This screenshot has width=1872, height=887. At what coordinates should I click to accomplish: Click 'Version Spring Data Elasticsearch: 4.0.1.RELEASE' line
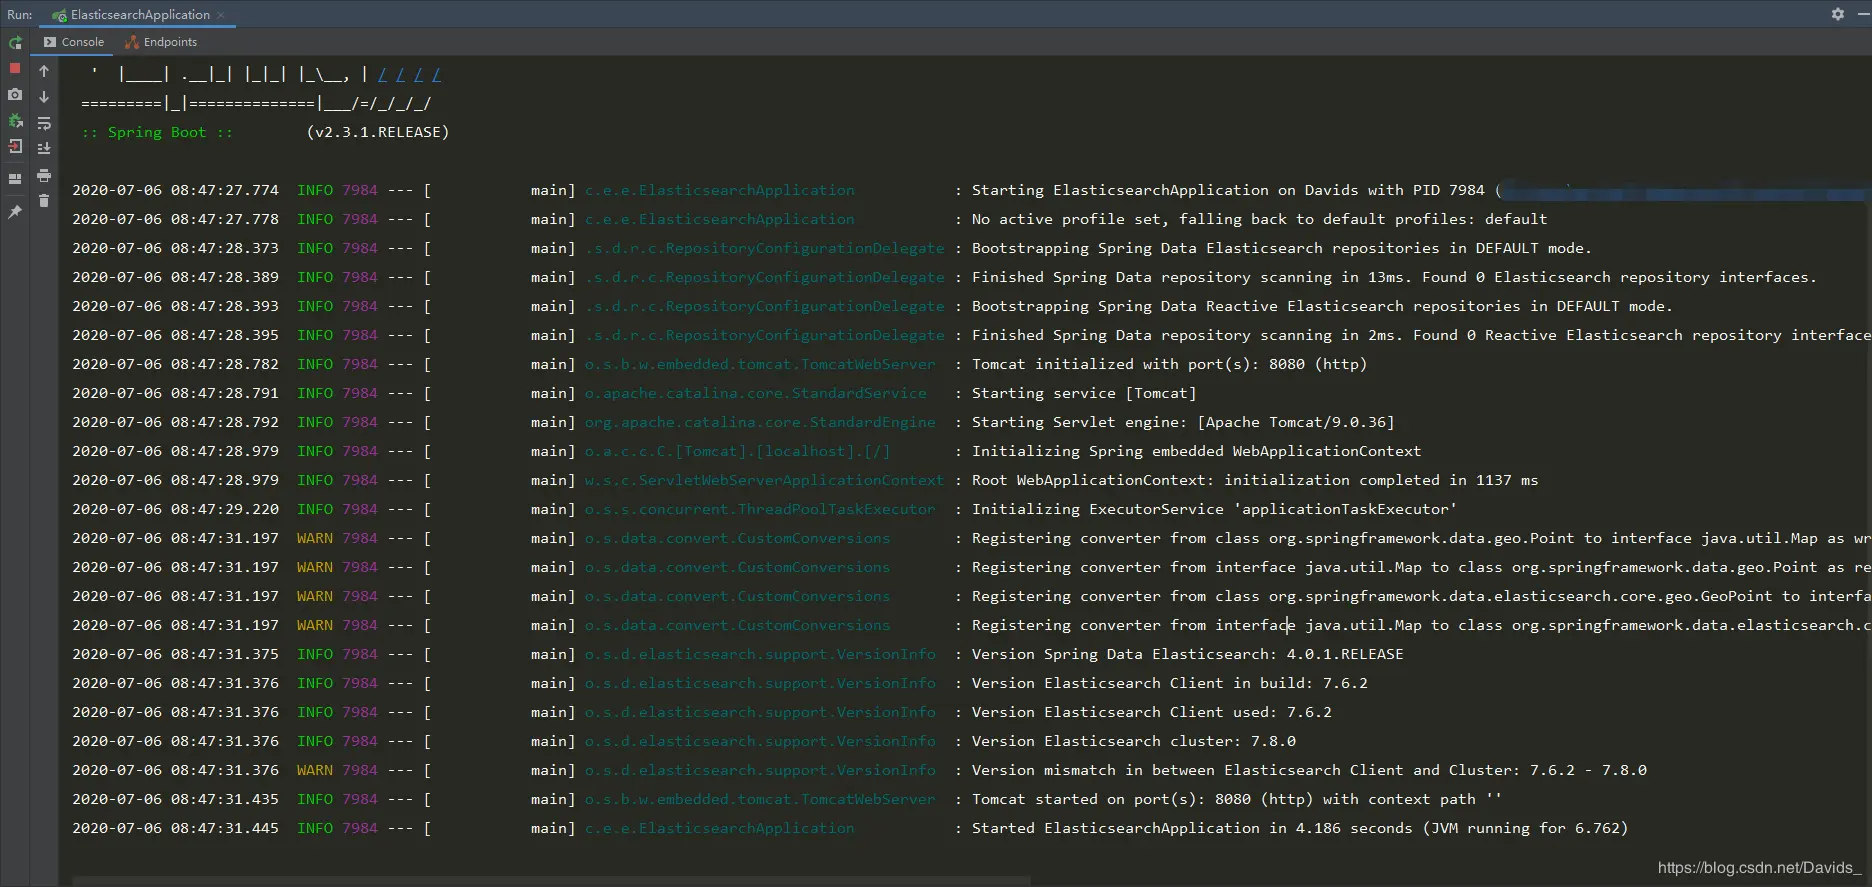coord(1188,654)
